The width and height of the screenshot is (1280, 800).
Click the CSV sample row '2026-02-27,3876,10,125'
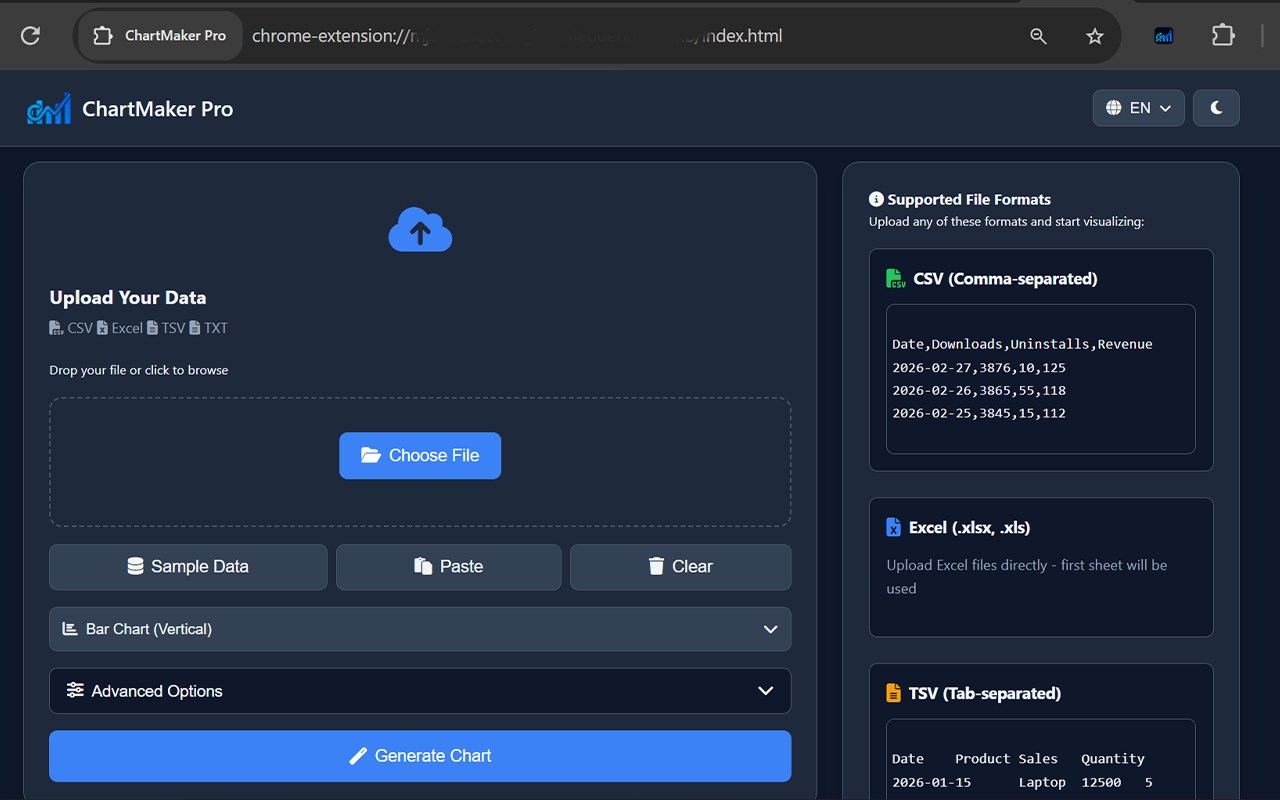click(979, 367)
